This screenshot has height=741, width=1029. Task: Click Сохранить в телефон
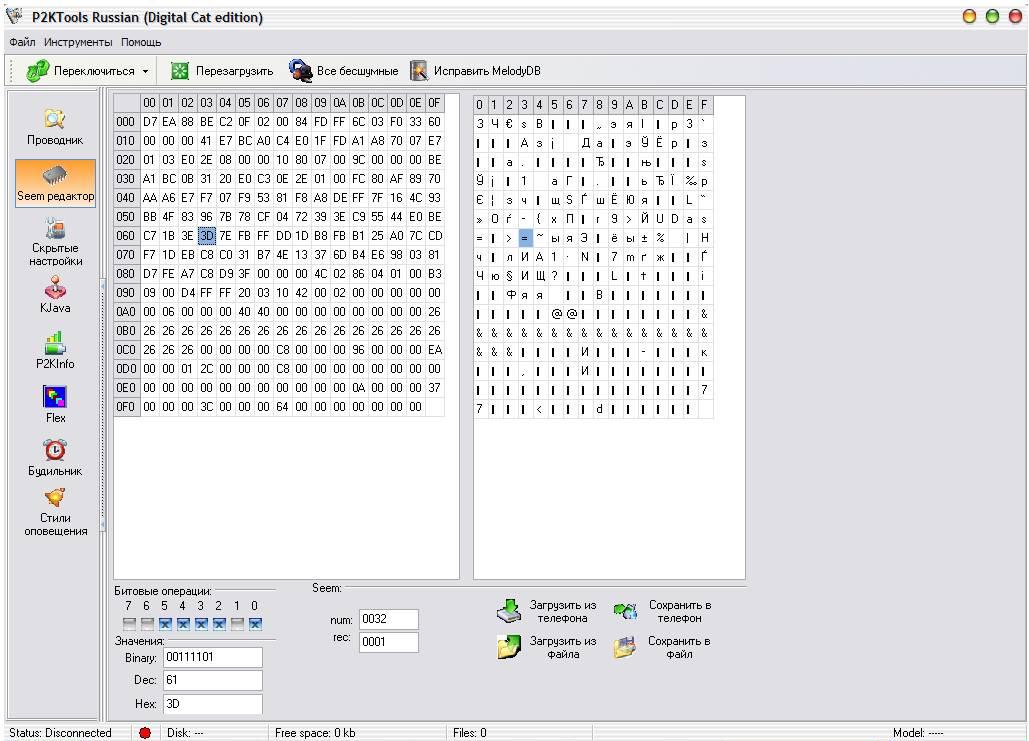tap(663, 611)
